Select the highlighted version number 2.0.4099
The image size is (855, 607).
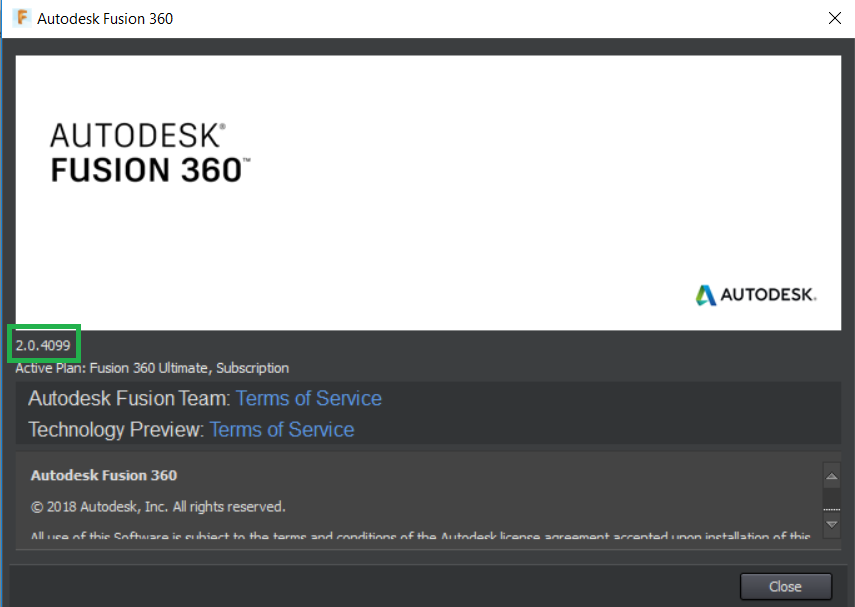[41, 344]
